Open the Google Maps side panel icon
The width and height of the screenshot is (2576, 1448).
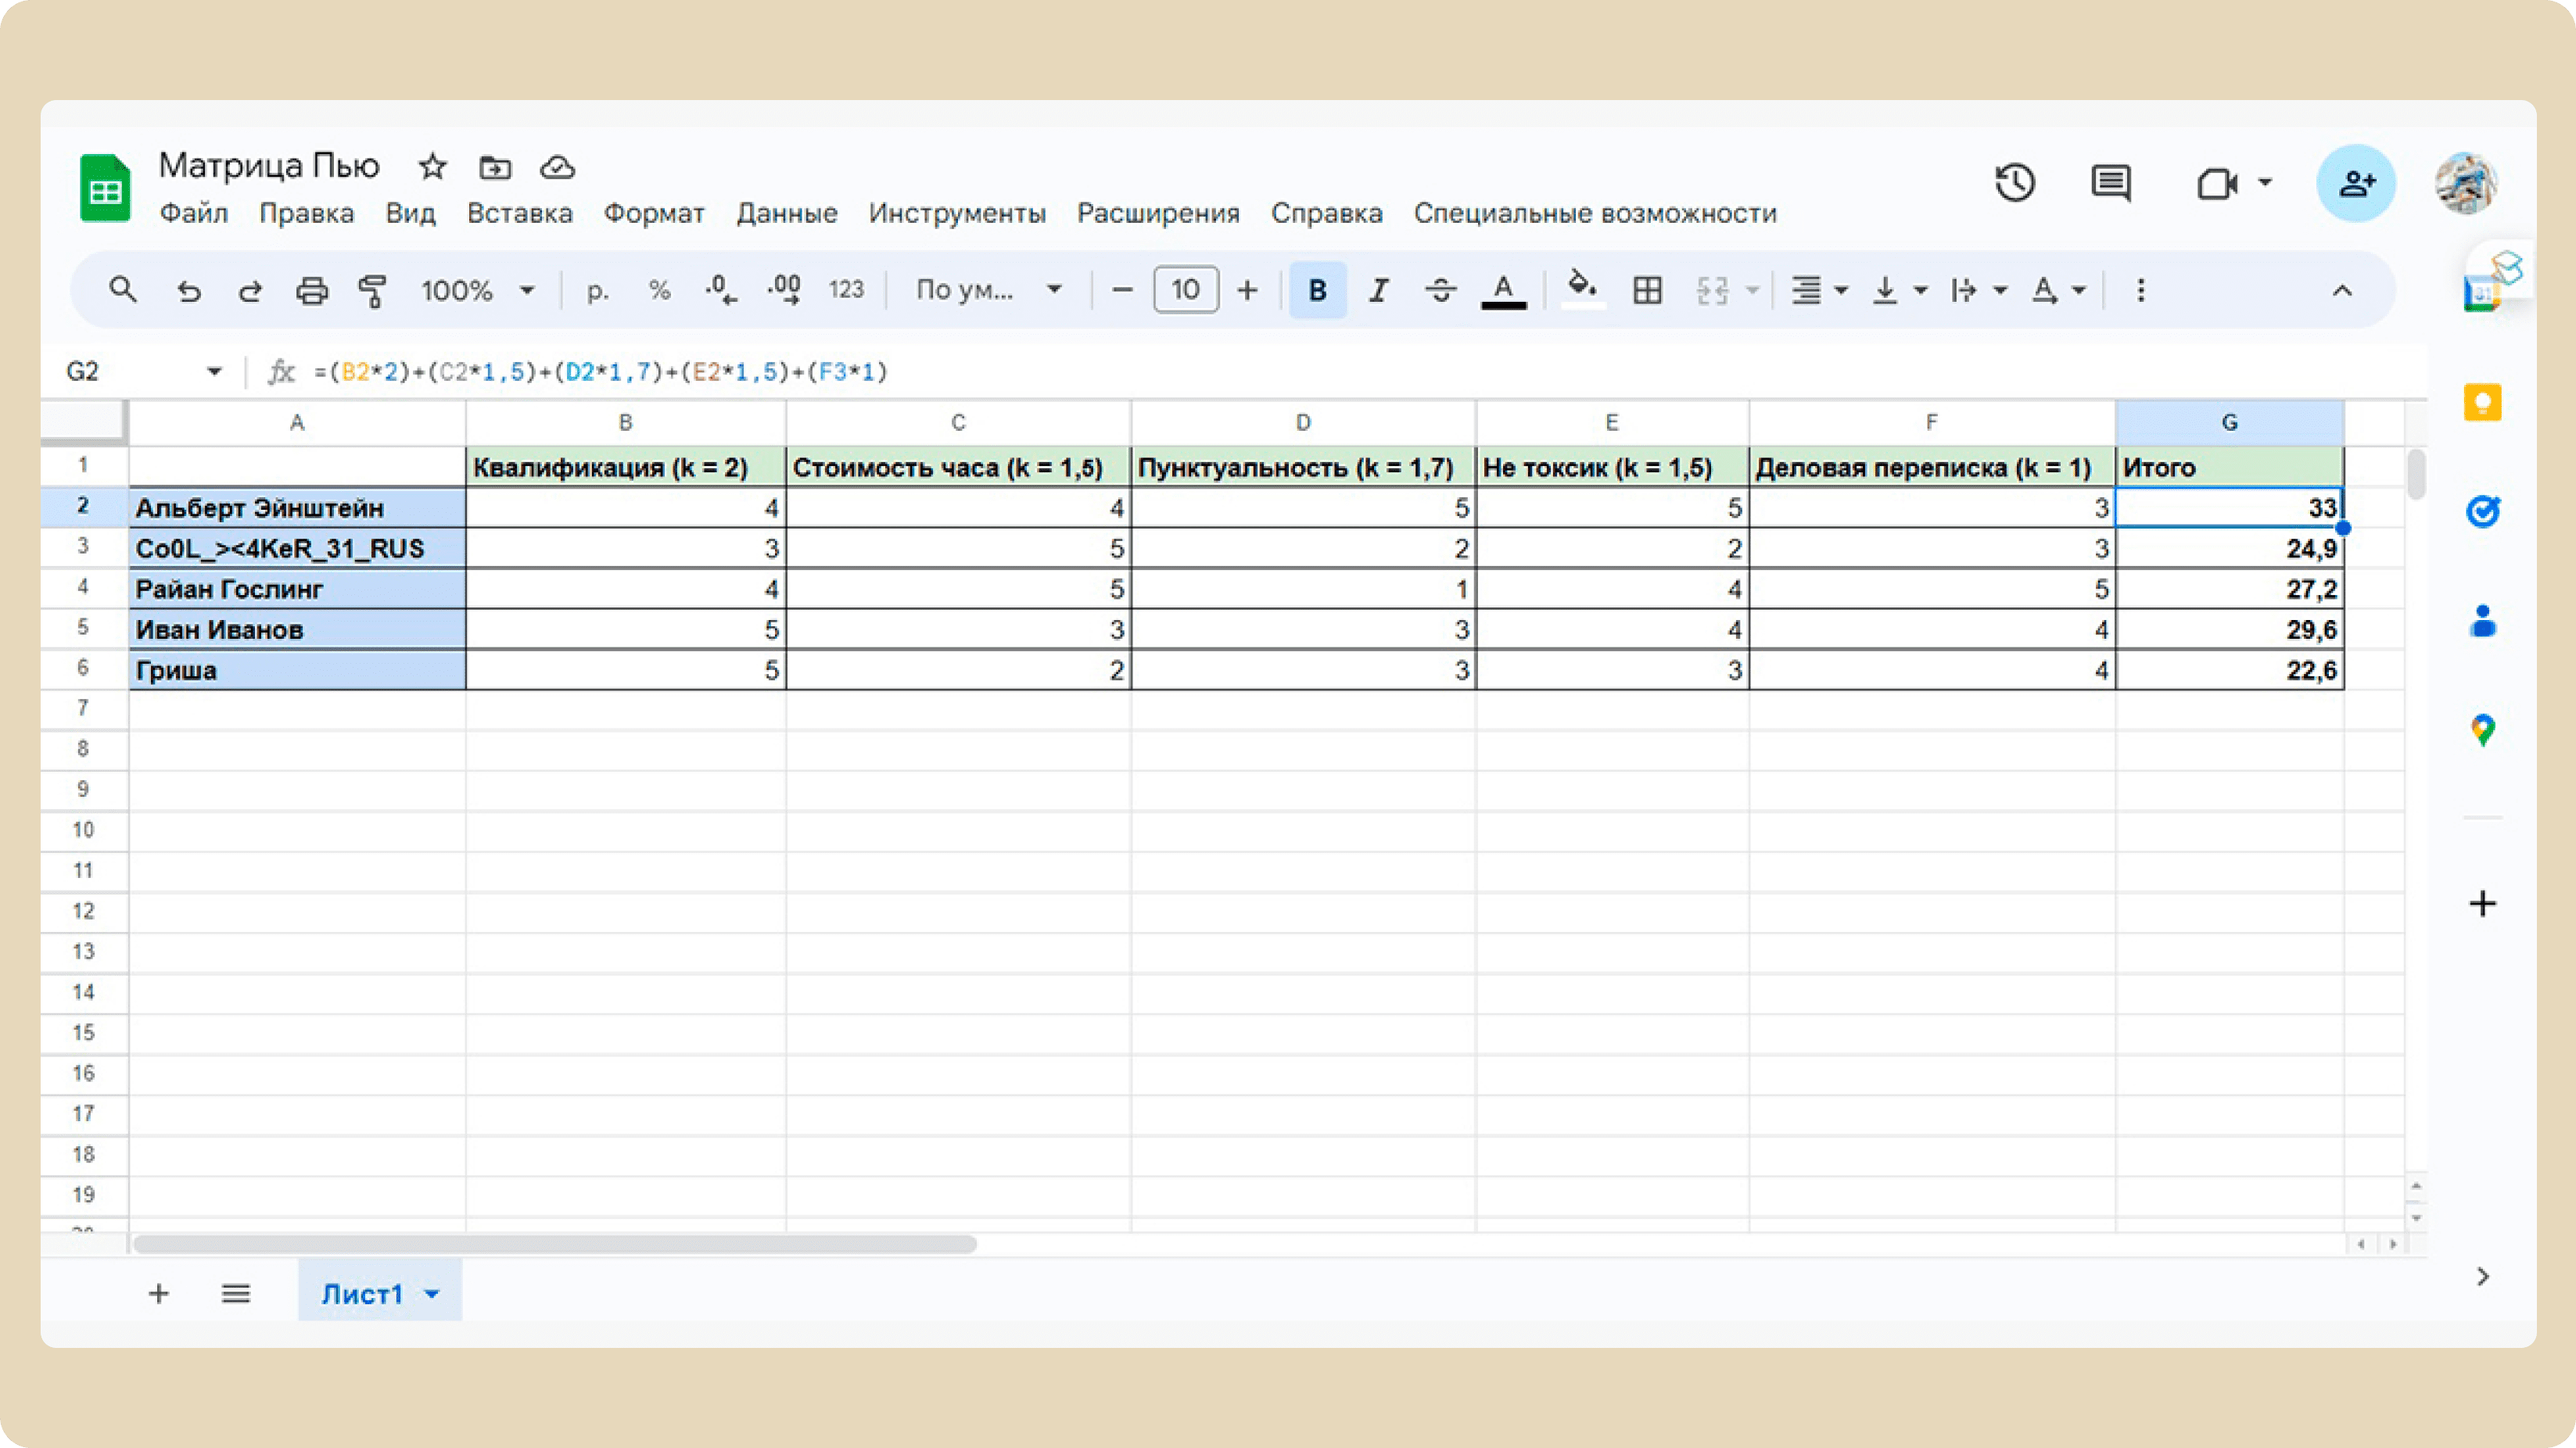point(2483,730)
